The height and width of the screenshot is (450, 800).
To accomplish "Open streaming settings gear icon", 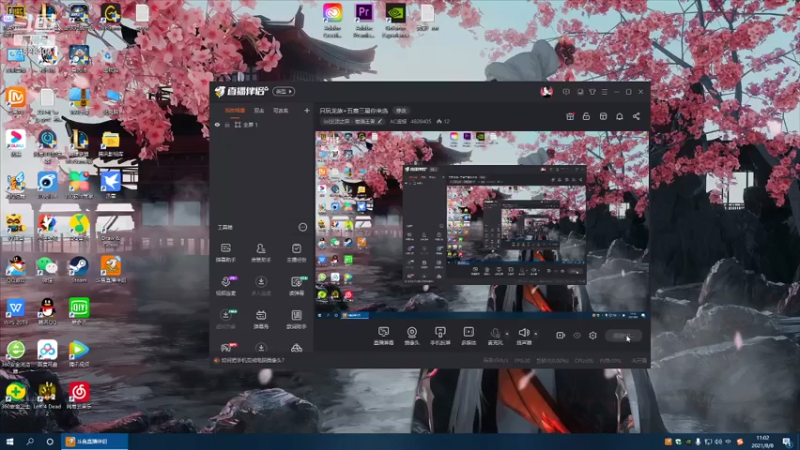I will click(x=593, y=335).
